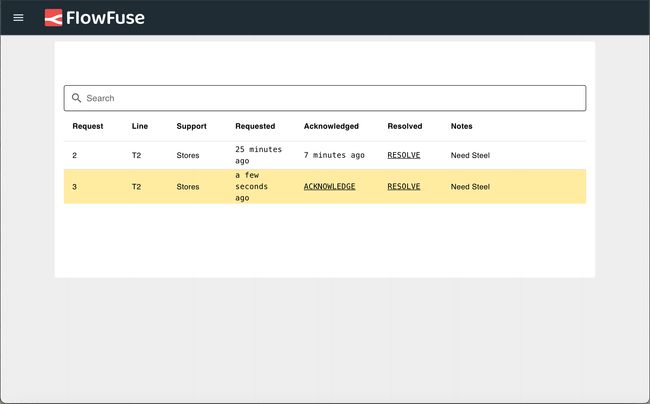Click the magnifier icon in search bar

[76, 98]
